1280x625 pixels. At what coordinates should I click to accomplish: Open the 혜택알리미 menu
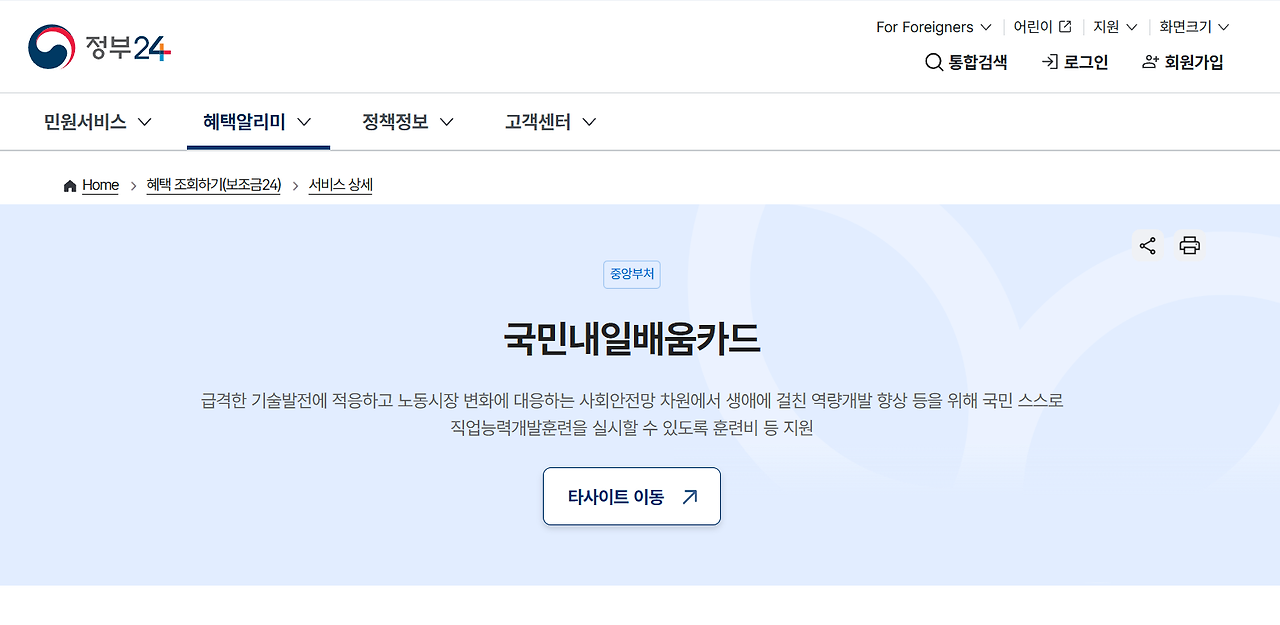tap(258, 122)
